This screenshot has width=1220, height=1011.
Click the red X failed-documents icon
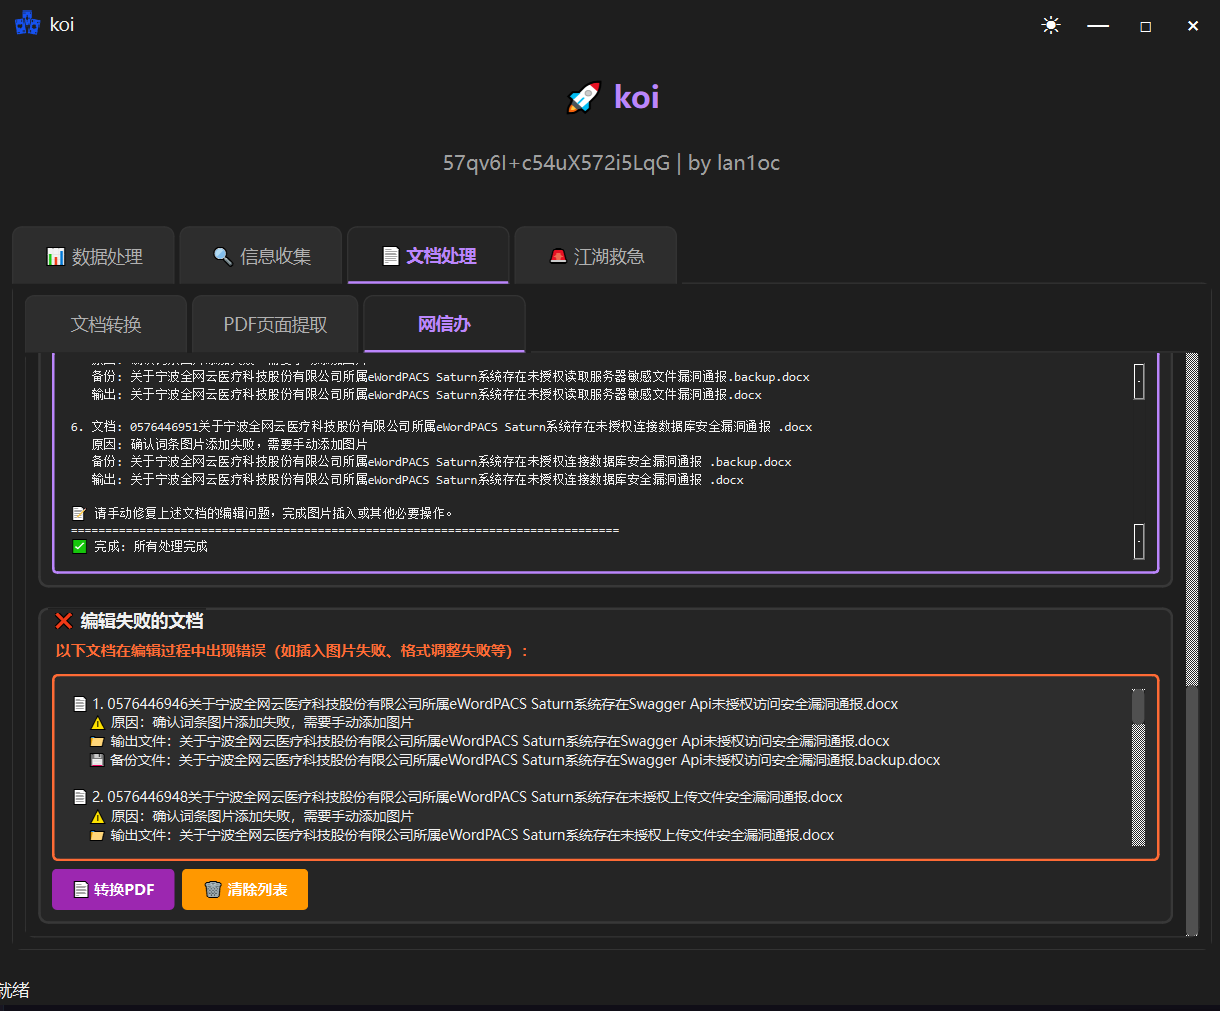click(x=64, y=621)
